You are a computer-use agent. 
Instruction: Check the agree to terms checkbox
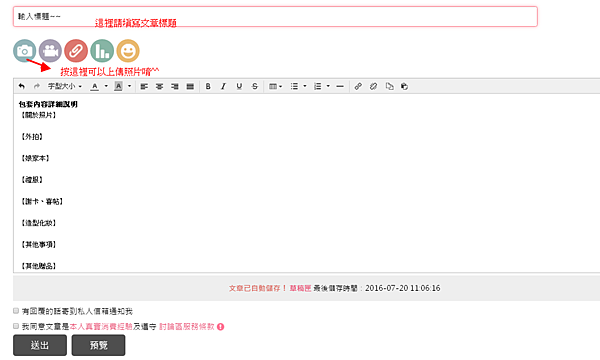tap(16, 326)
